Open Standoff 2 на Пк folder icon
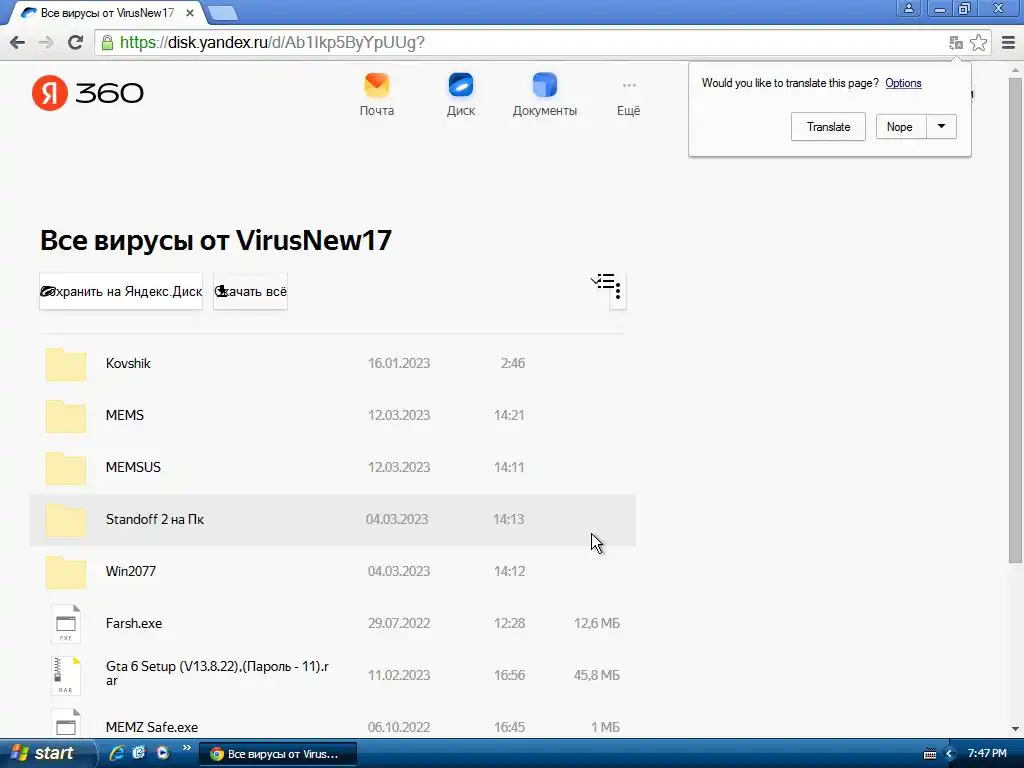The width and height of the screenshot is (1024, 768). click(66, 520)
